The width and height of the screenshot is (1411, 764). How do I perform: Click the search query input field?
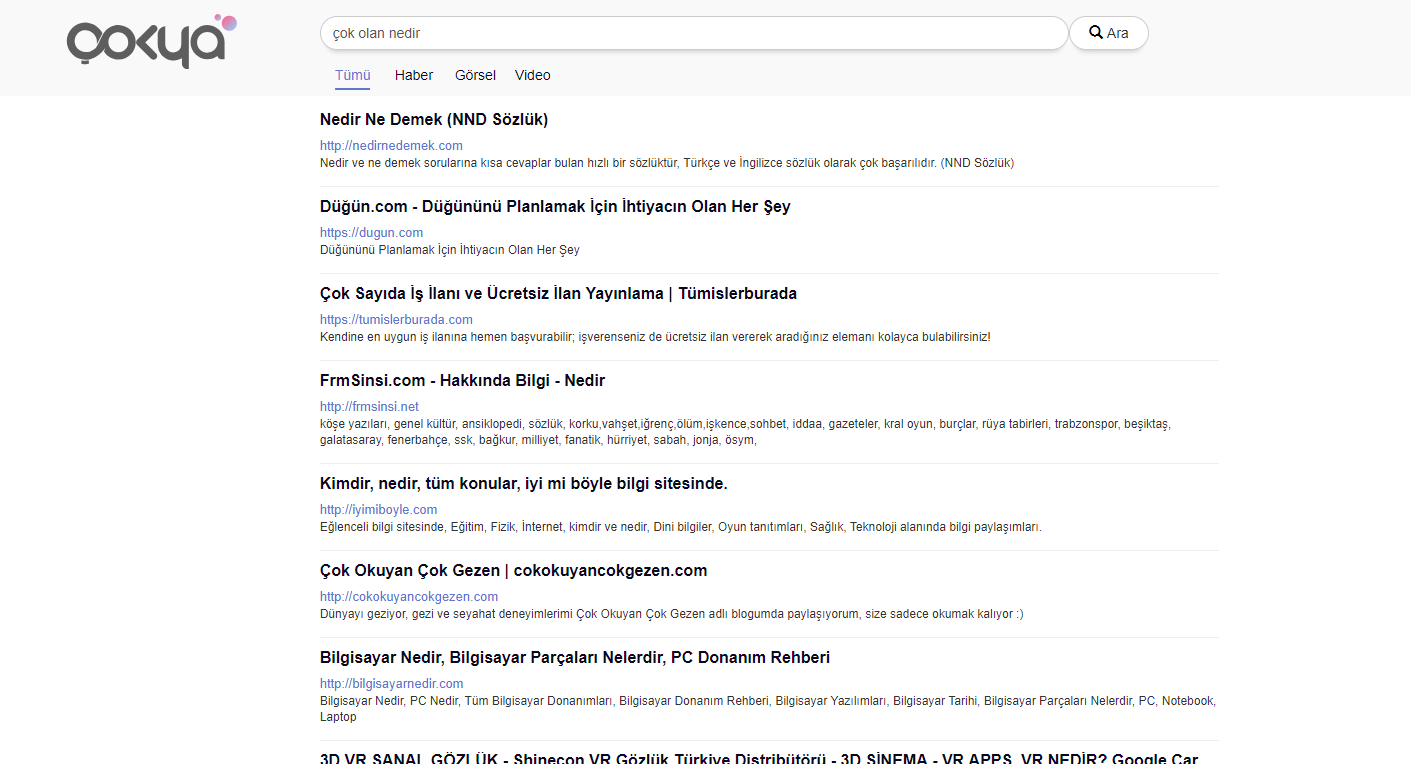(694, 33)
